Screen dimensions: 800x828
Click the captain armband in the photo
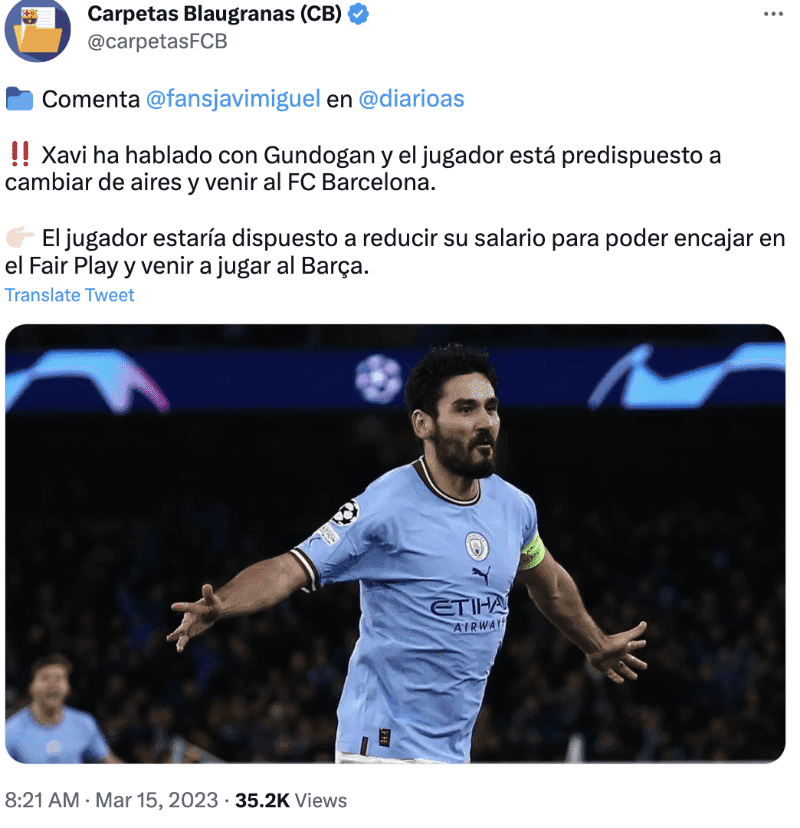pos(531,551)
